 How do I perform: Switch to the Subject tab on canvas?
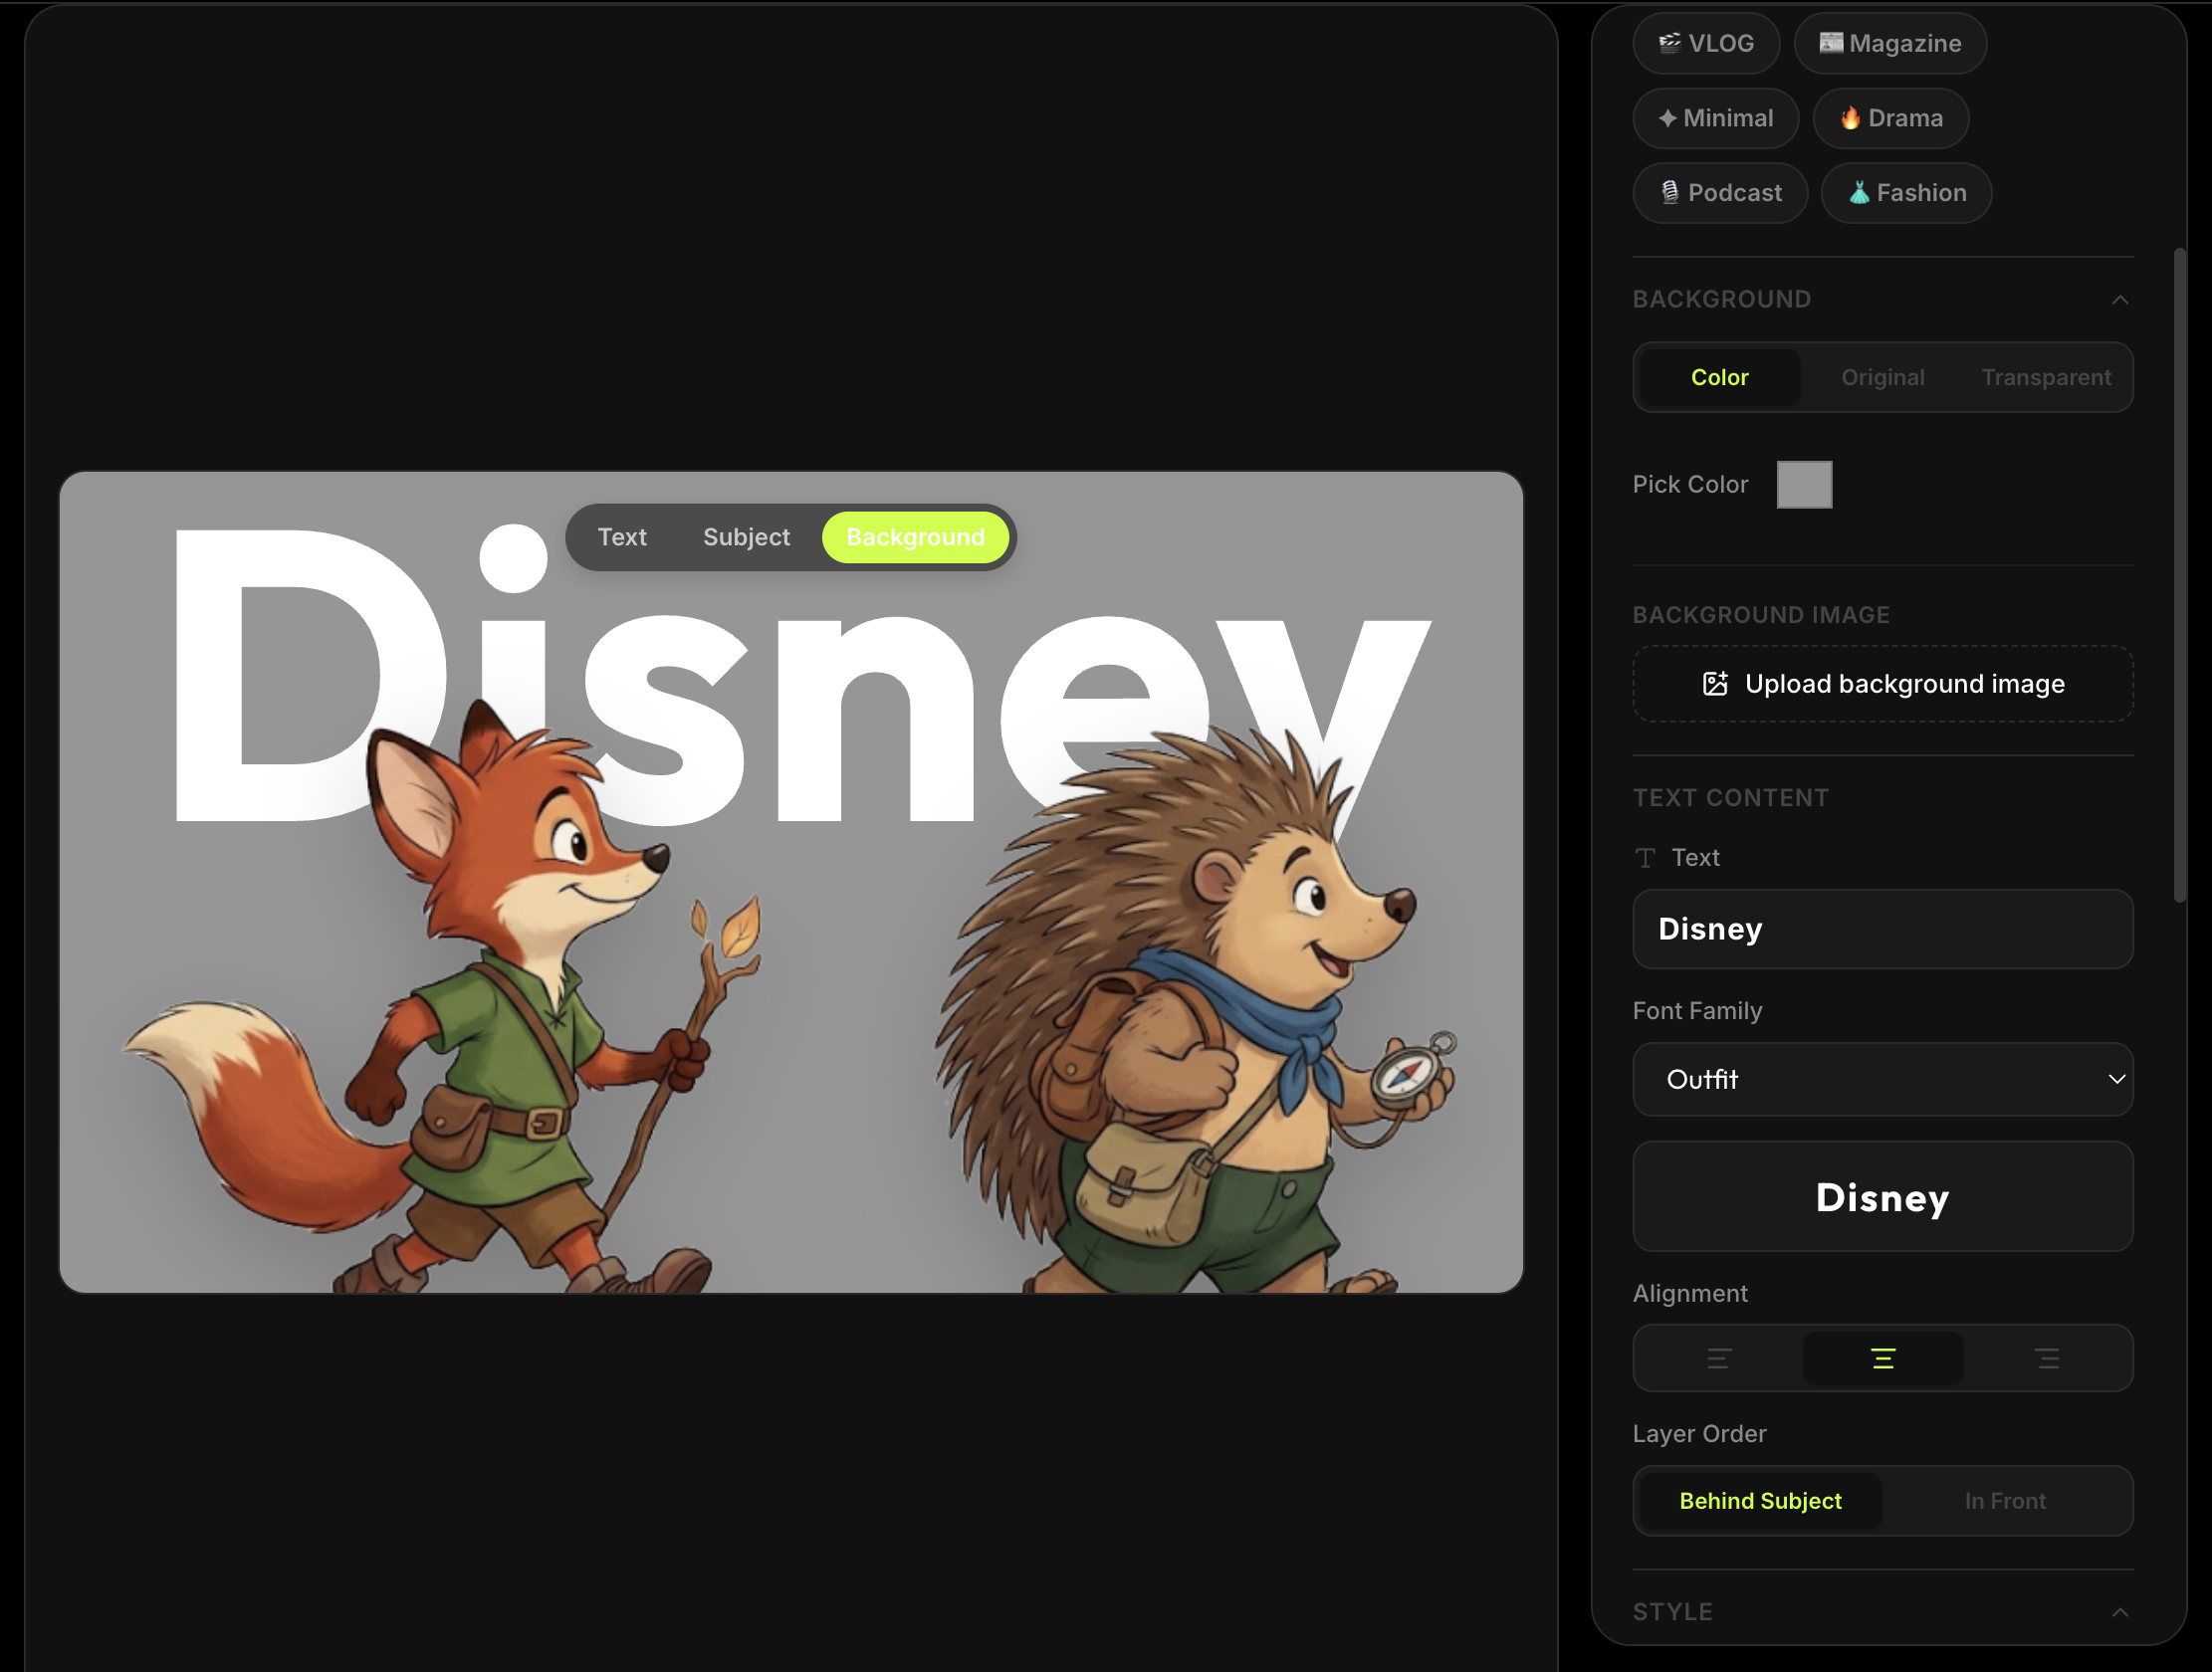tap(746, 537)
